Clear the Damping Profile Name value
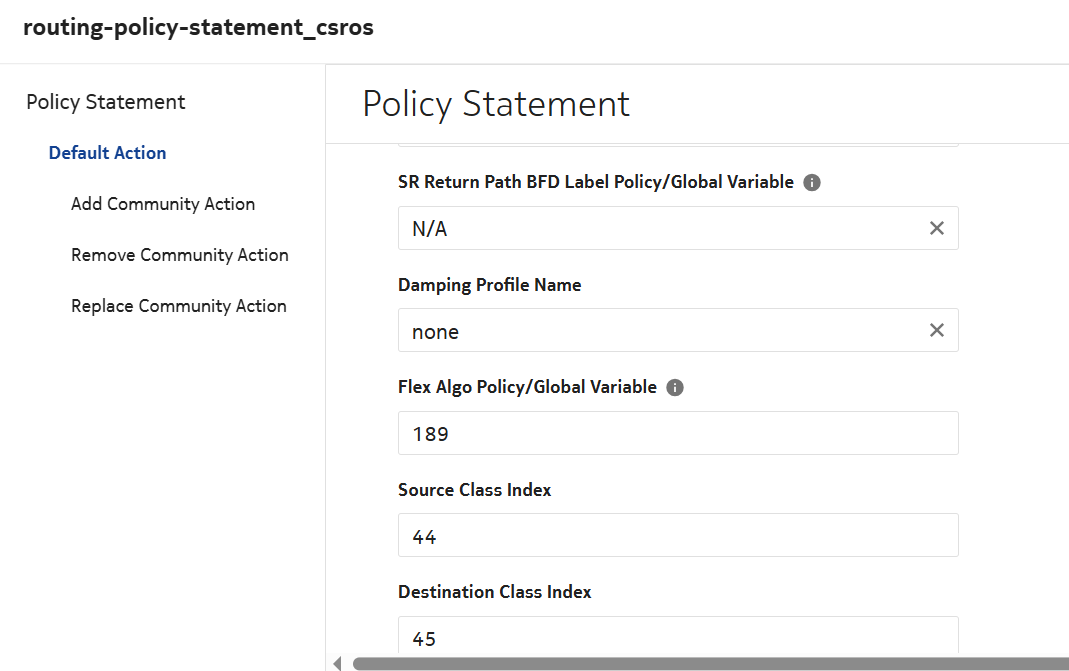This screenshot has width=1069, height=671. [x=936, y=330]
